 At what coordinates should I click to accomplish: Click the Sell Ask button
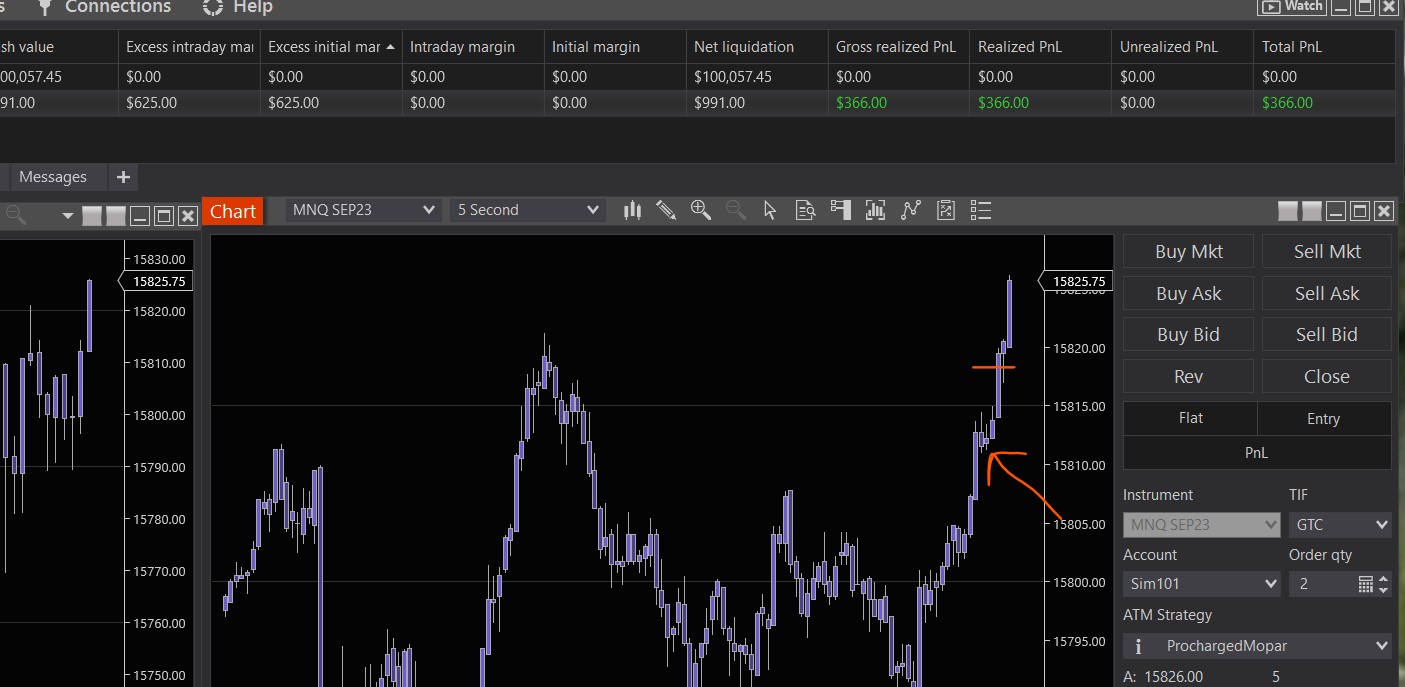click(1327, 294)
